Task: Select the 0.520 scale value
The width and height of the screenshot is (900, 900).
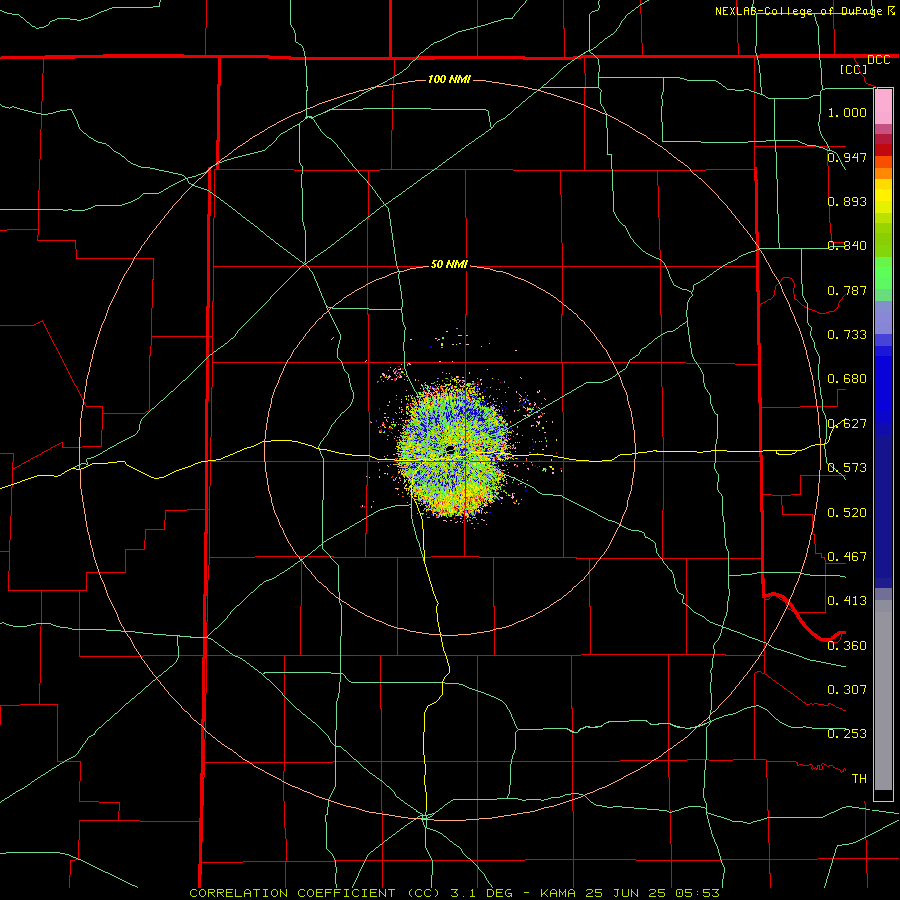Action: [847, 512]
